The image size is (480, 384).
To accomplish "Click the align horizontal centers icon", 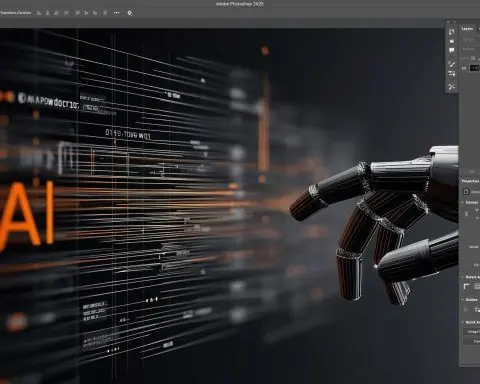I will click(48, 13).
